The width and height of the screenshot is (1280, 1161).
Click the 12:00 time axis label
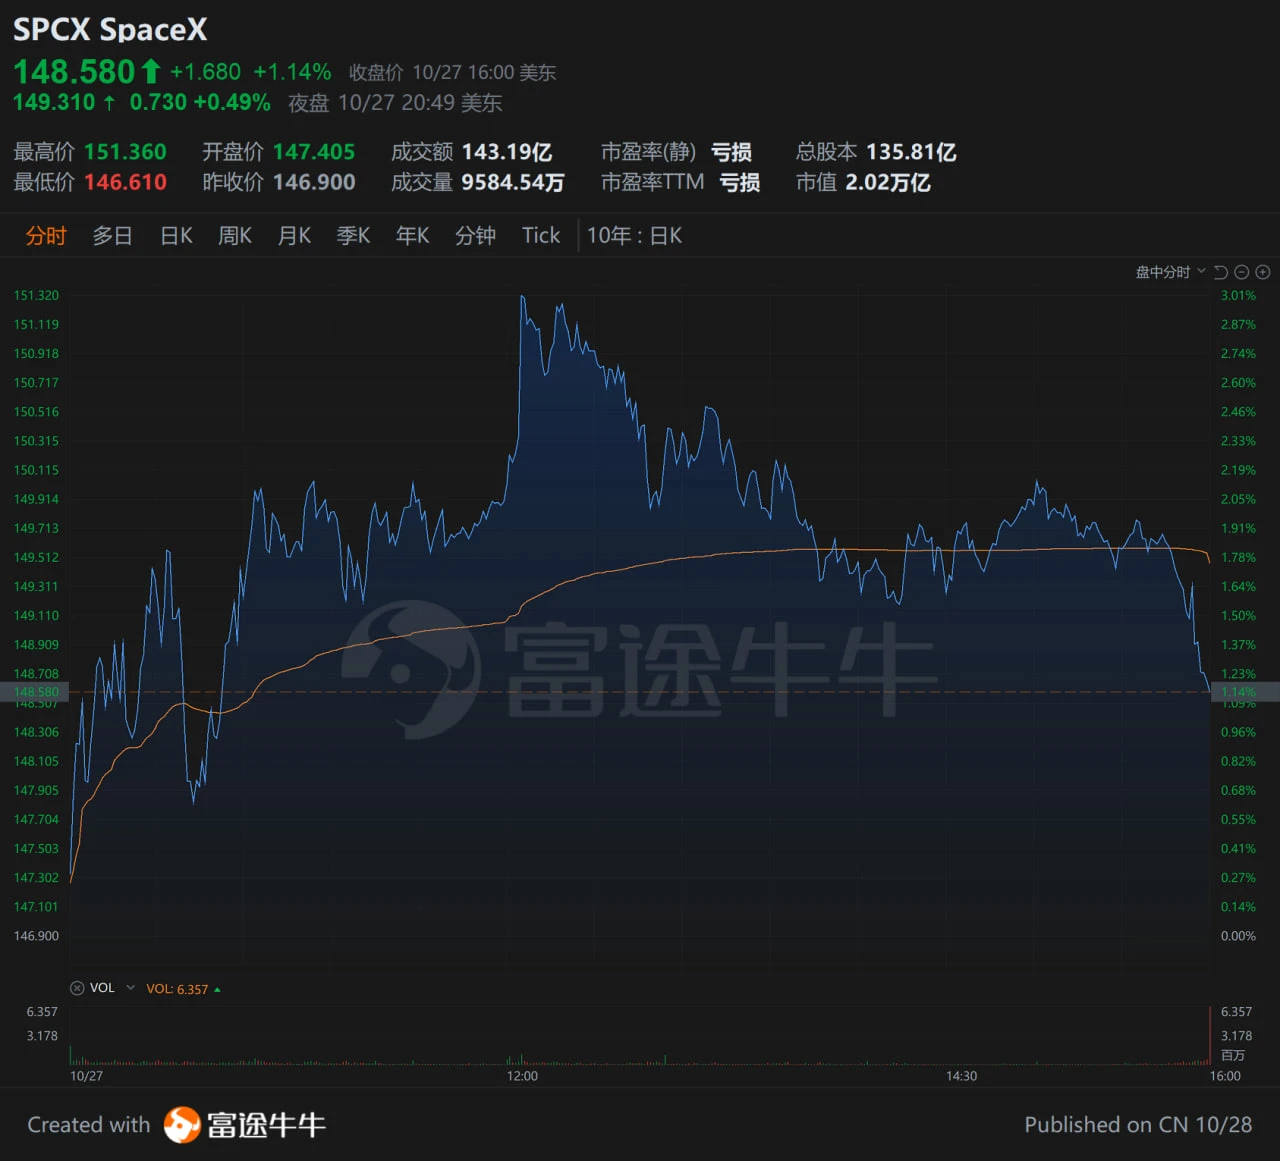click(522, 1076)
